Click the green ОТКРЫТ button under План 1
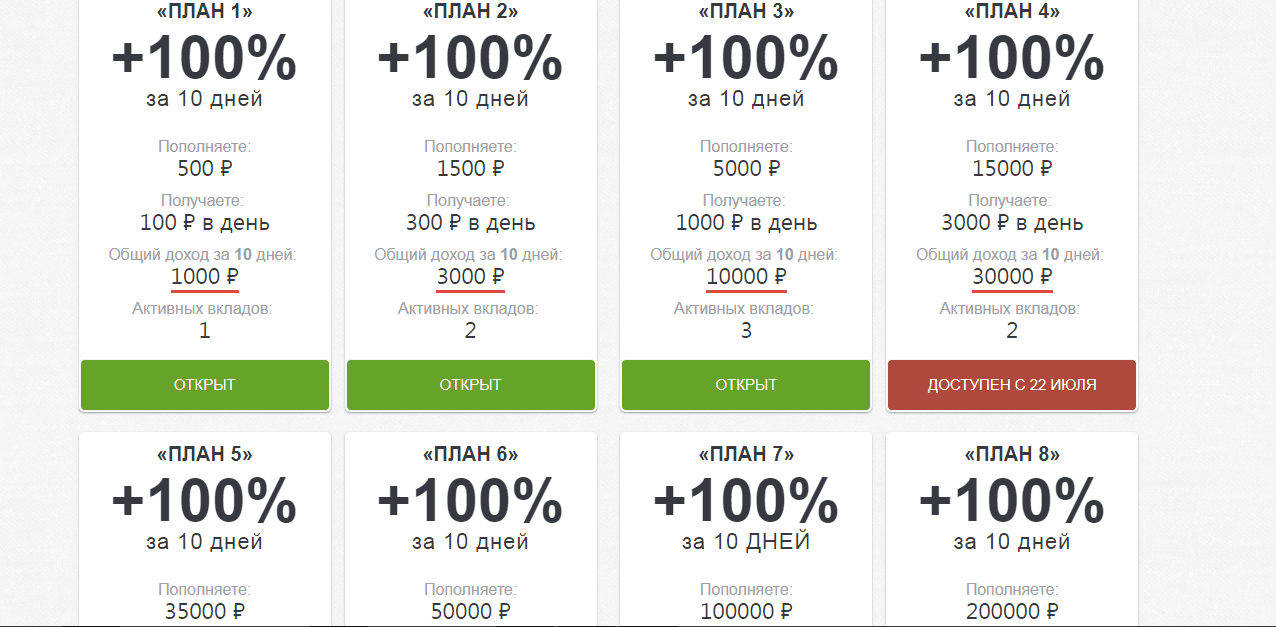Screen dimensions: 1276x627 coord(205,385)
